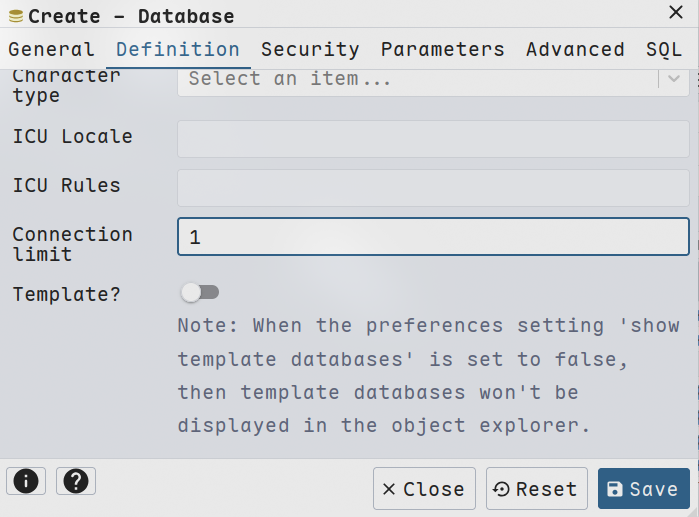Viewport: 699px width, 517px height.
Task: Click the database icon in title bar
Action: click(x=16, y=16)
